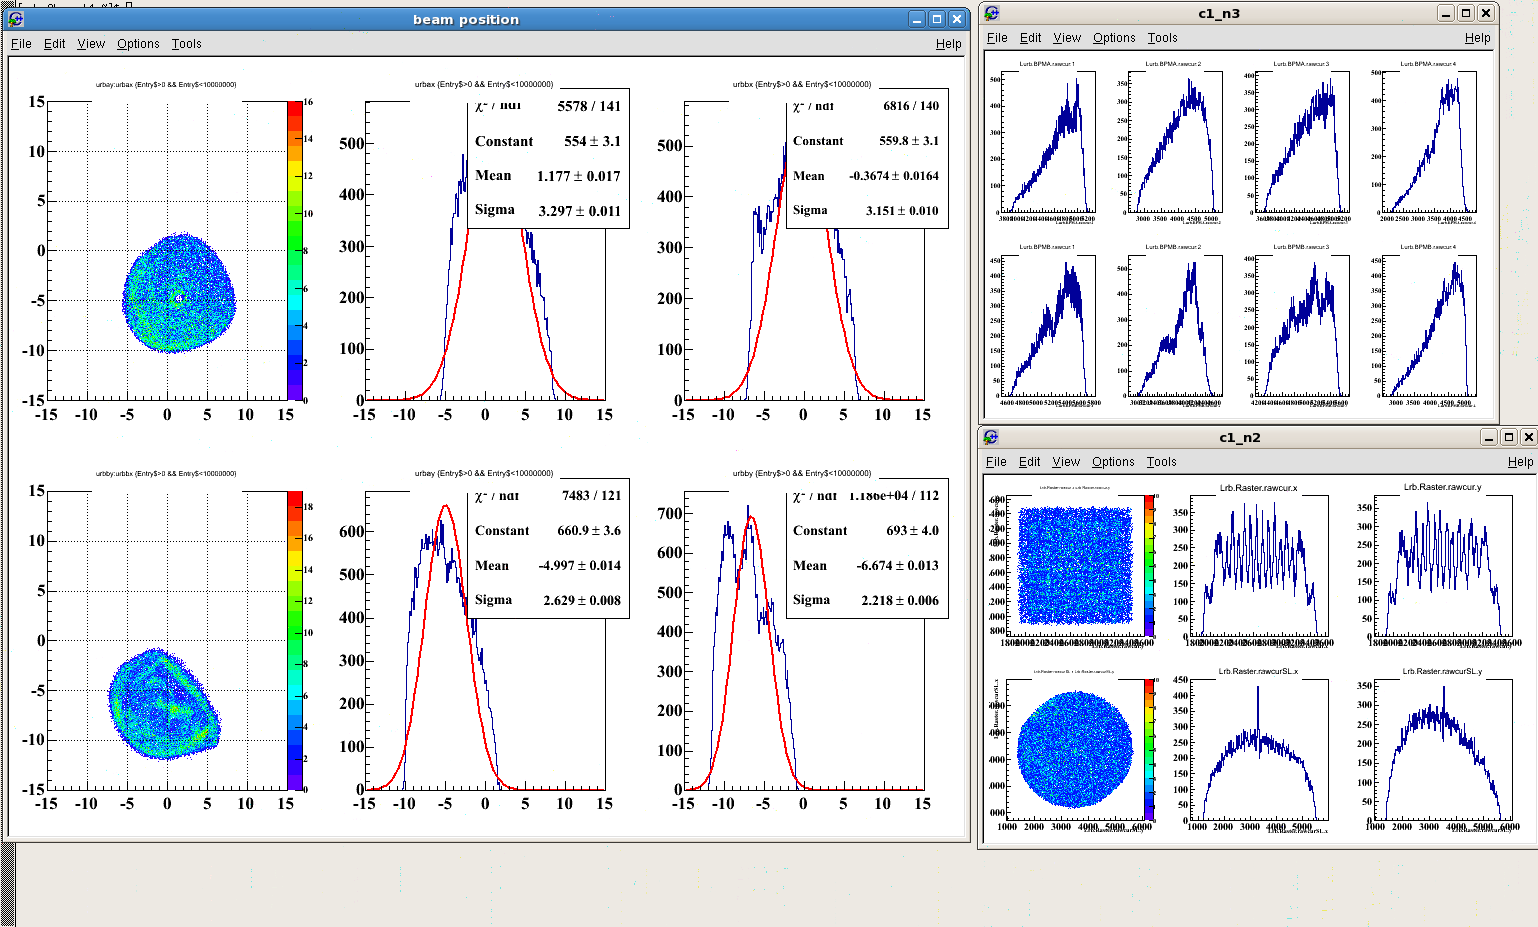Open Tools menu in c1_n2 window
The image size is (1538, 927).
tap(1161, 462)
